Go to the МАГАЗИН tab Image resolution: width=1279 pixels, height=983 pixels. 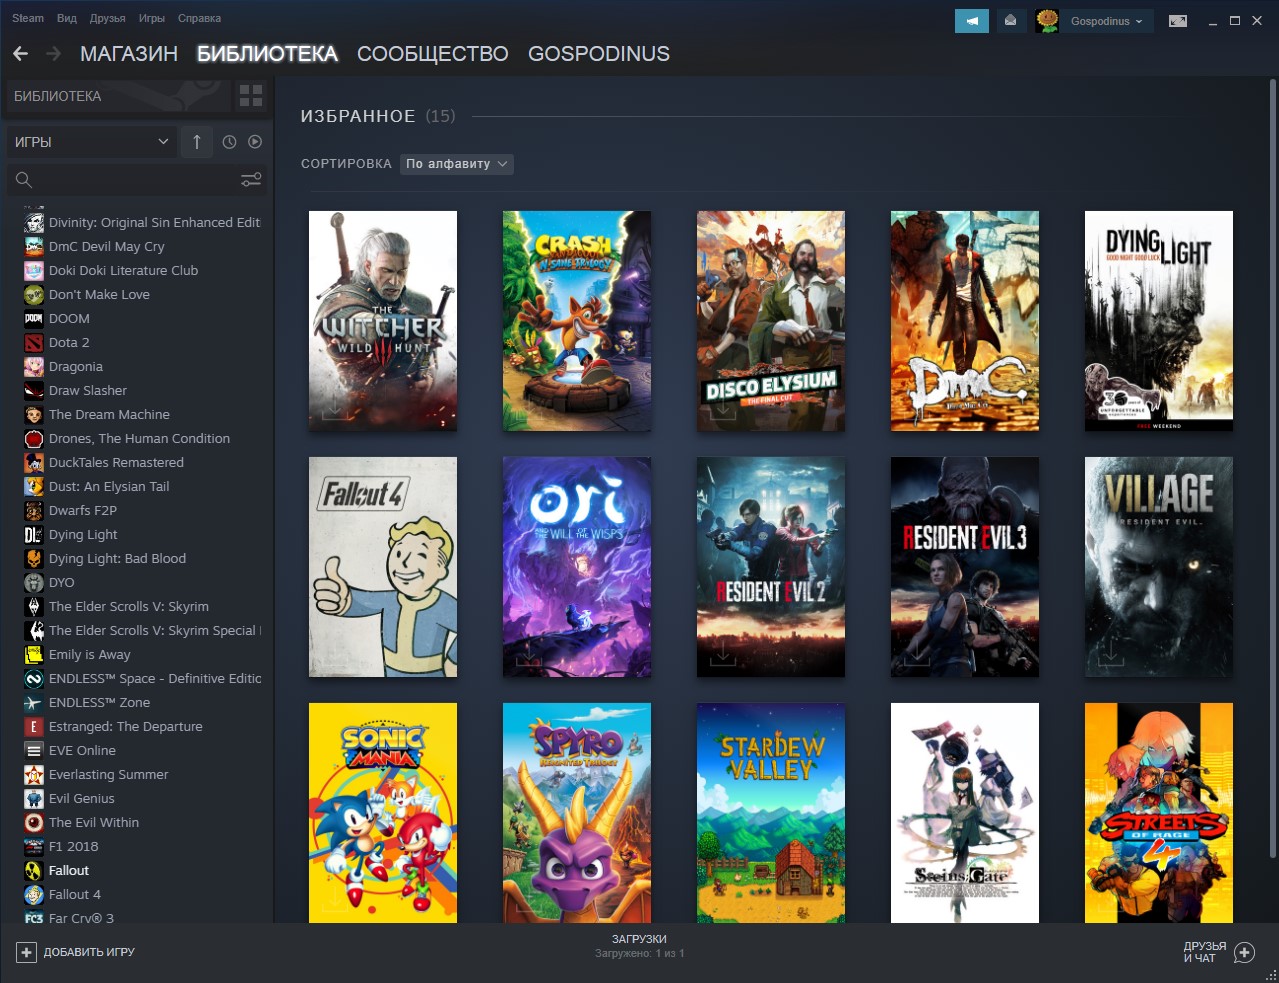click(x=129, y=54)
